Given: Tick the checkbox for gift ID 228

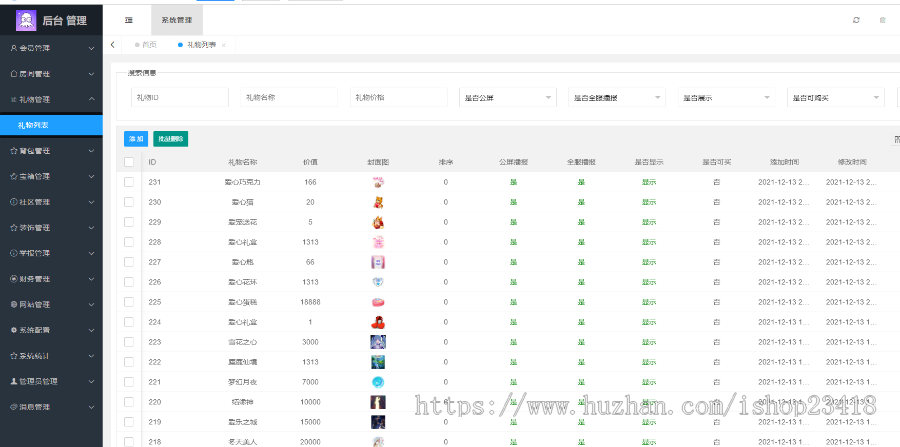Looking at the screenshot, I should pyautogui.click(x=129, y=242).
